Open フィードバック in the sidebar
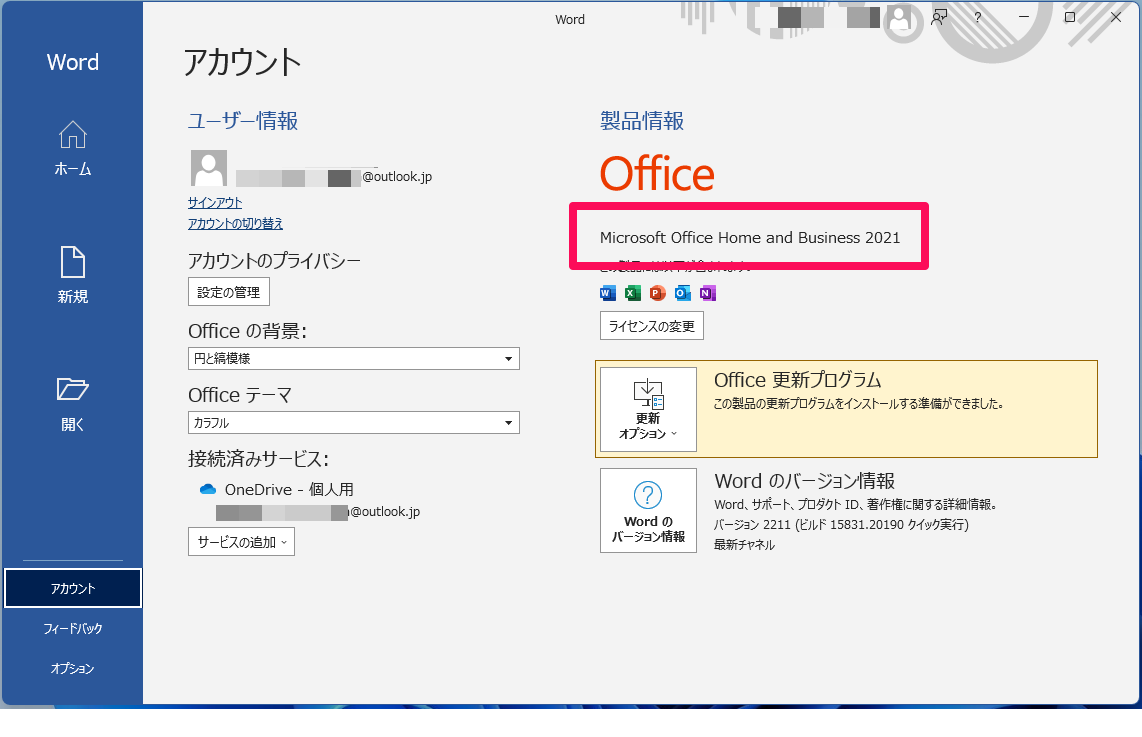 point(73,628)
